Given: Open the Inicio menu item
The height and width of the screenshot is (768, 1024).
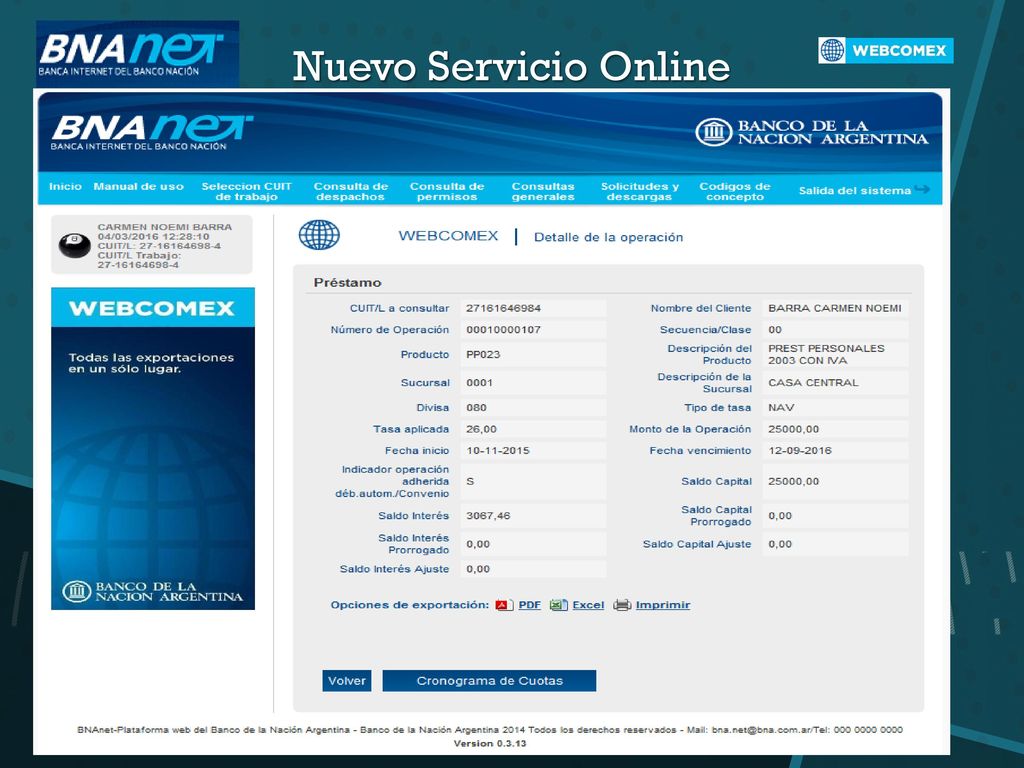Looking at the screenshot, I should pos(65,187).
